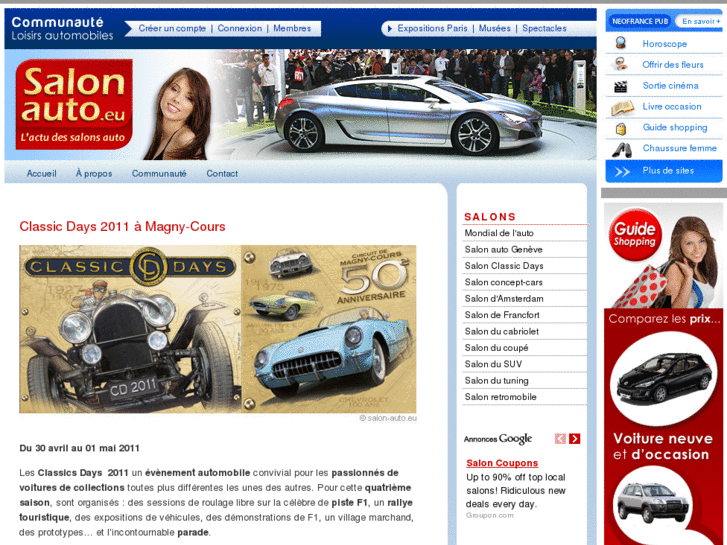Screen dimensions: 727x545
Task: Click the NEOFRANCE PUB badge
Action: (x=639, y=21)
